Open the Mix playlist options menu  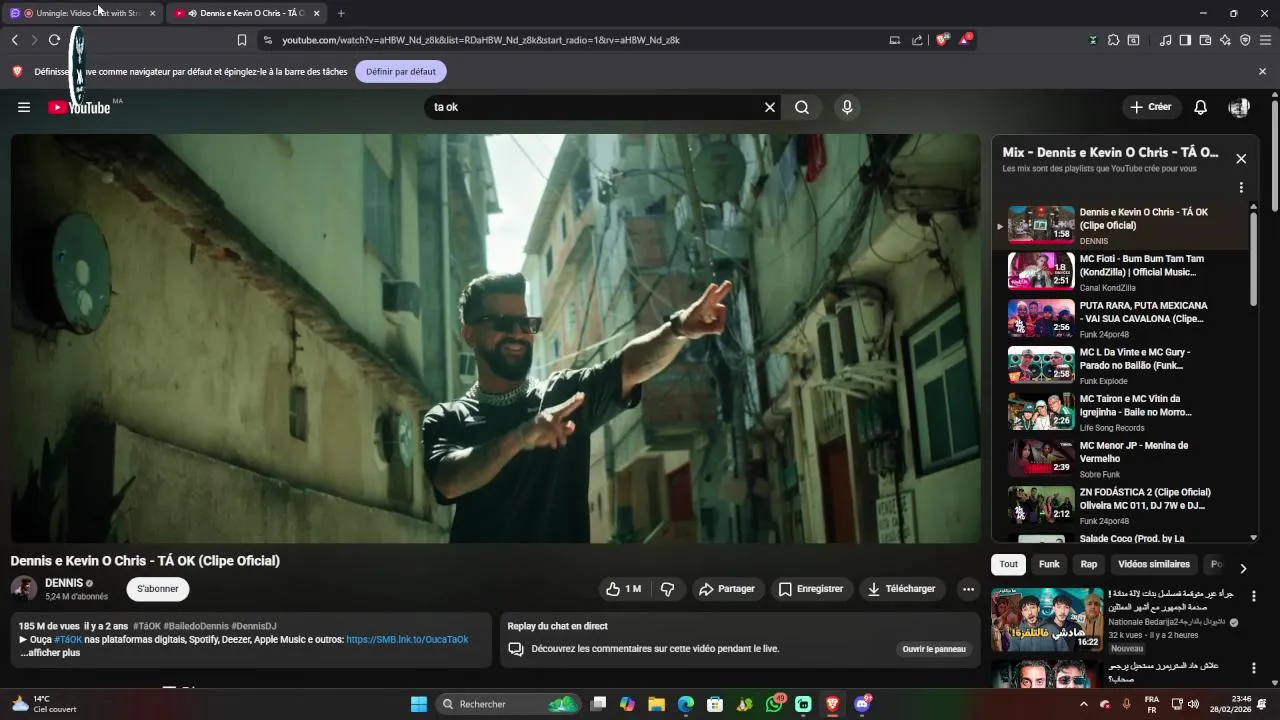[x=1241, y=188]
